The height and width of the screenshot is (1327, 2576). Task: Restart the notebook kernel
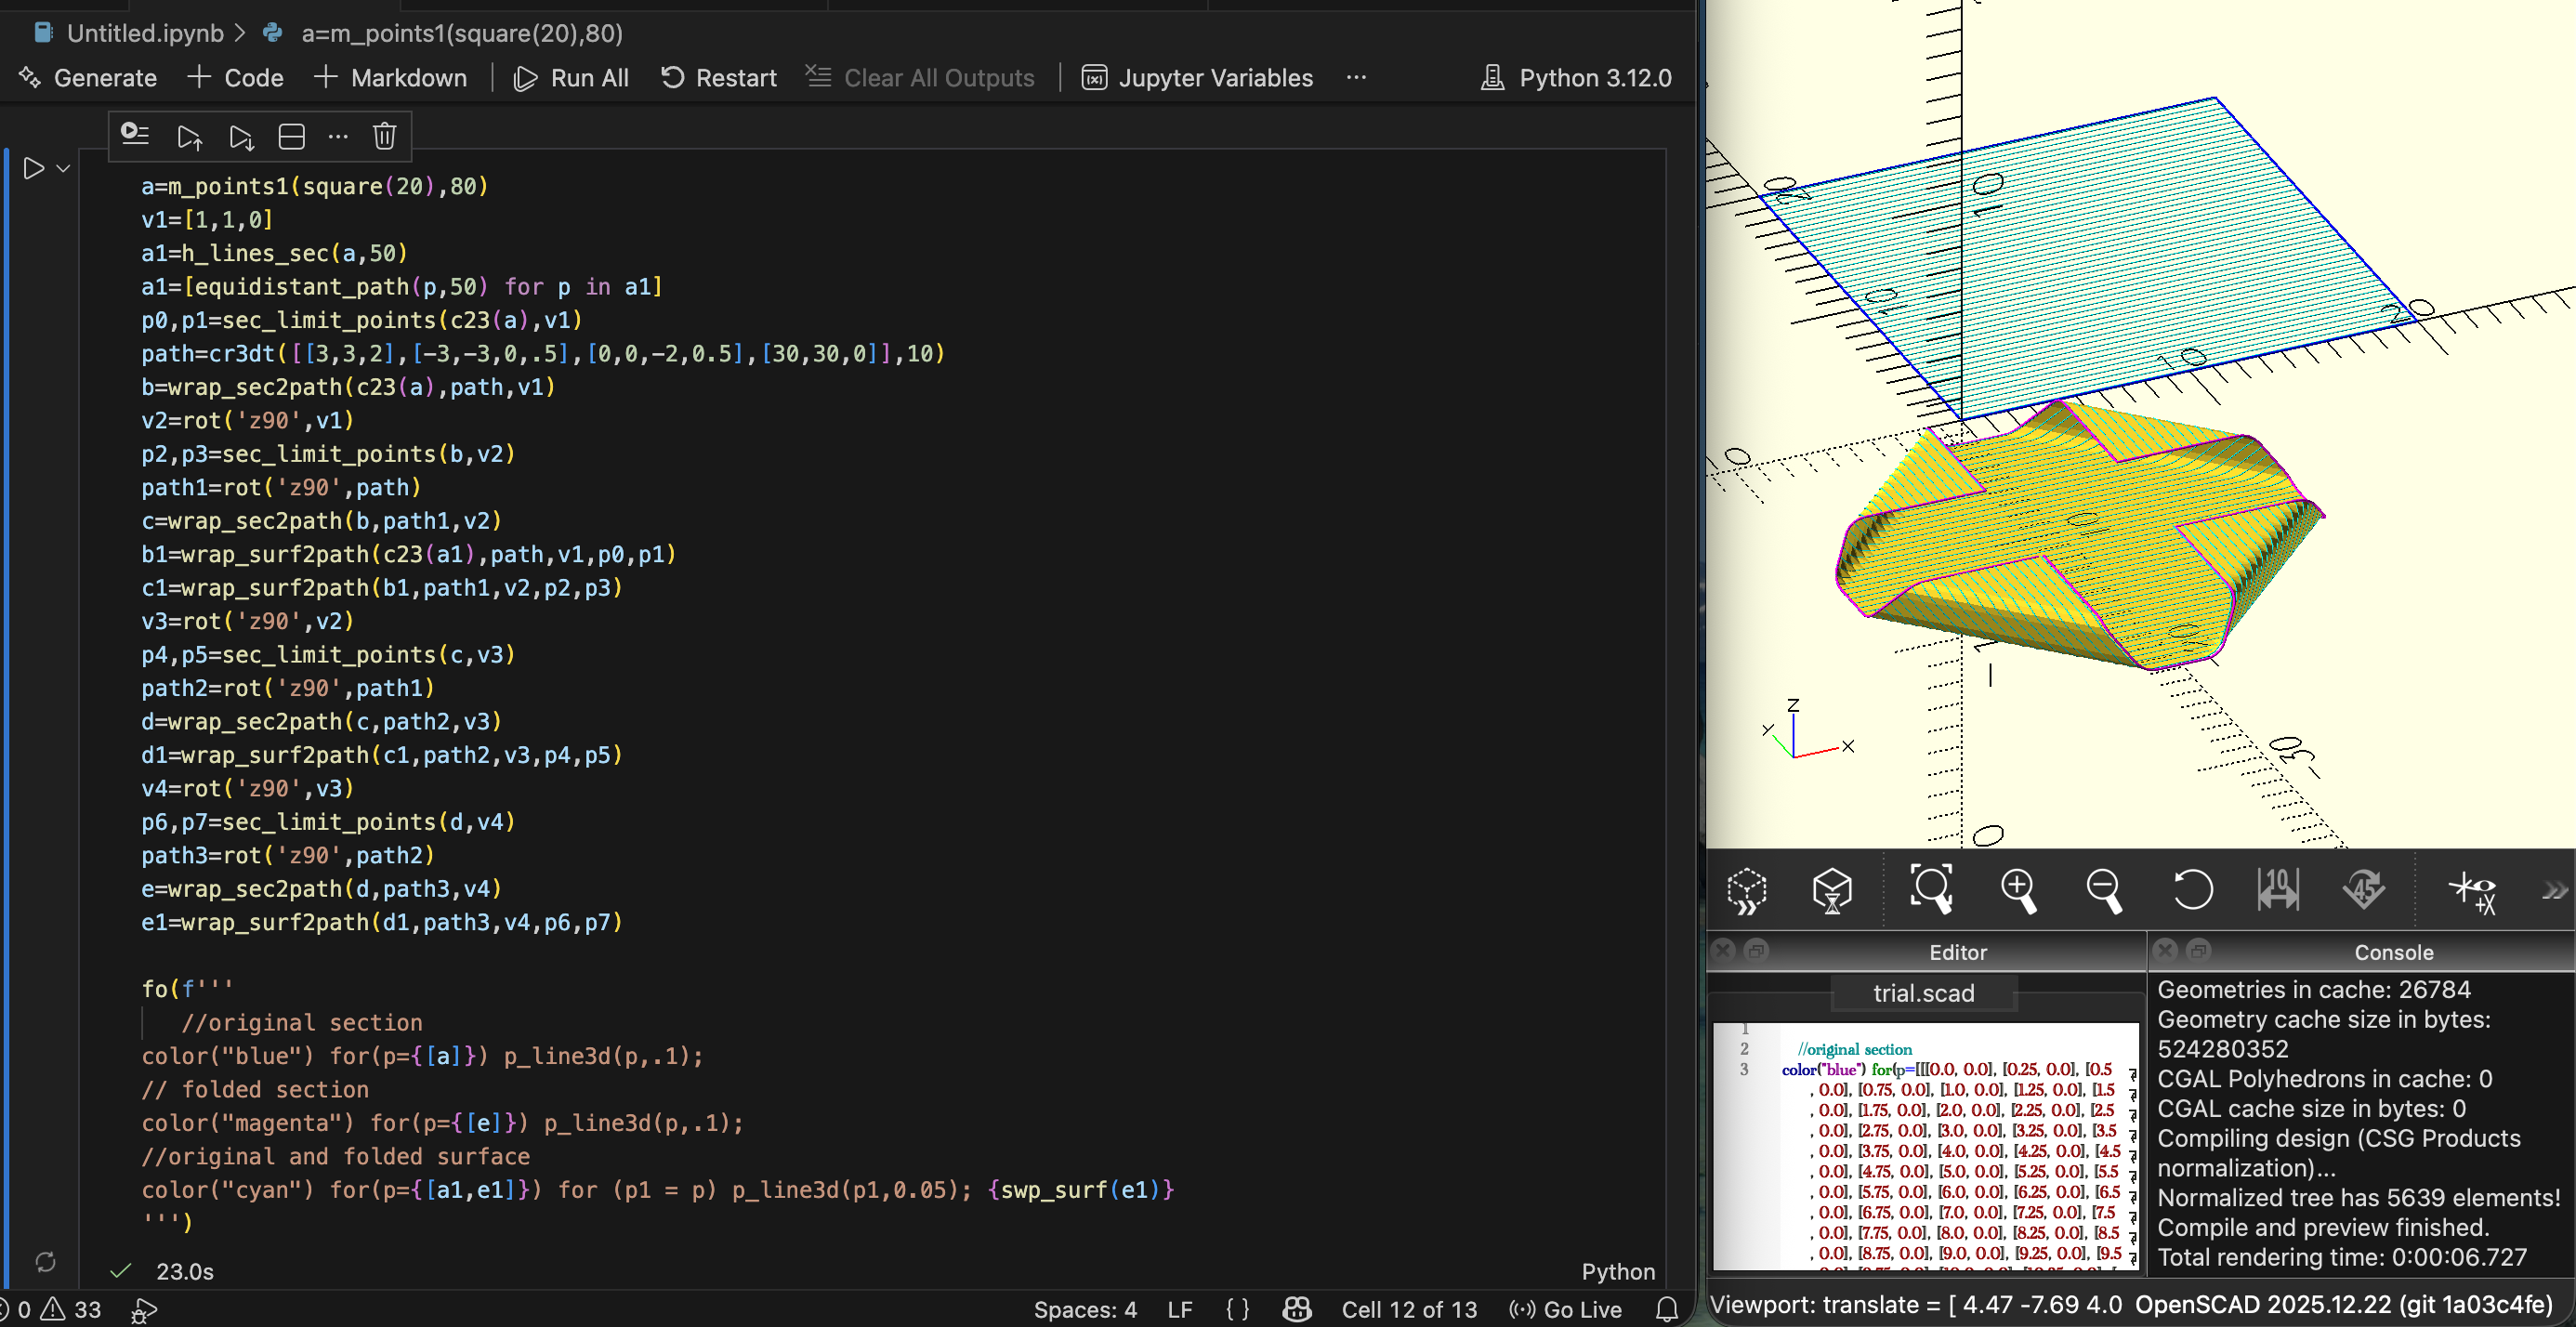[718, 78]
